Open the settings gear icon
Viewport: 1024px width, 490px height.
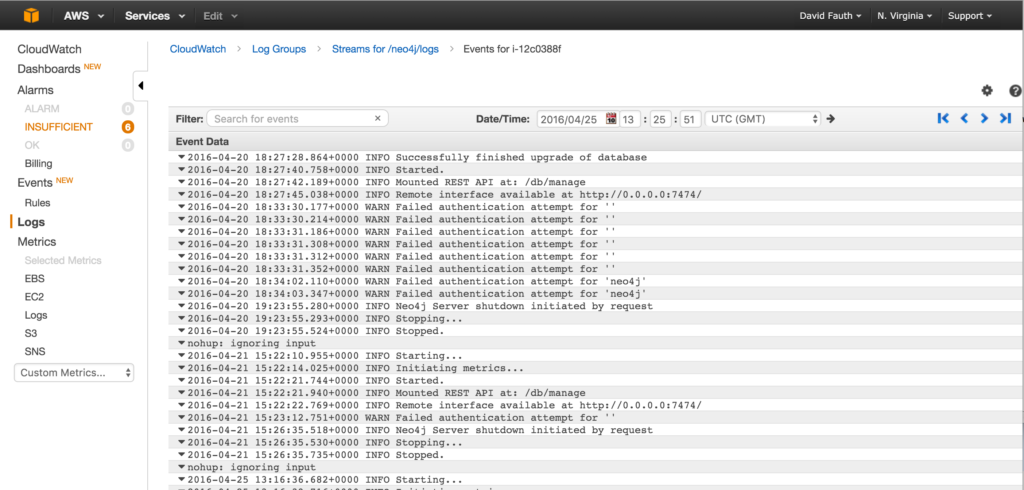click(x=987, y=90)
